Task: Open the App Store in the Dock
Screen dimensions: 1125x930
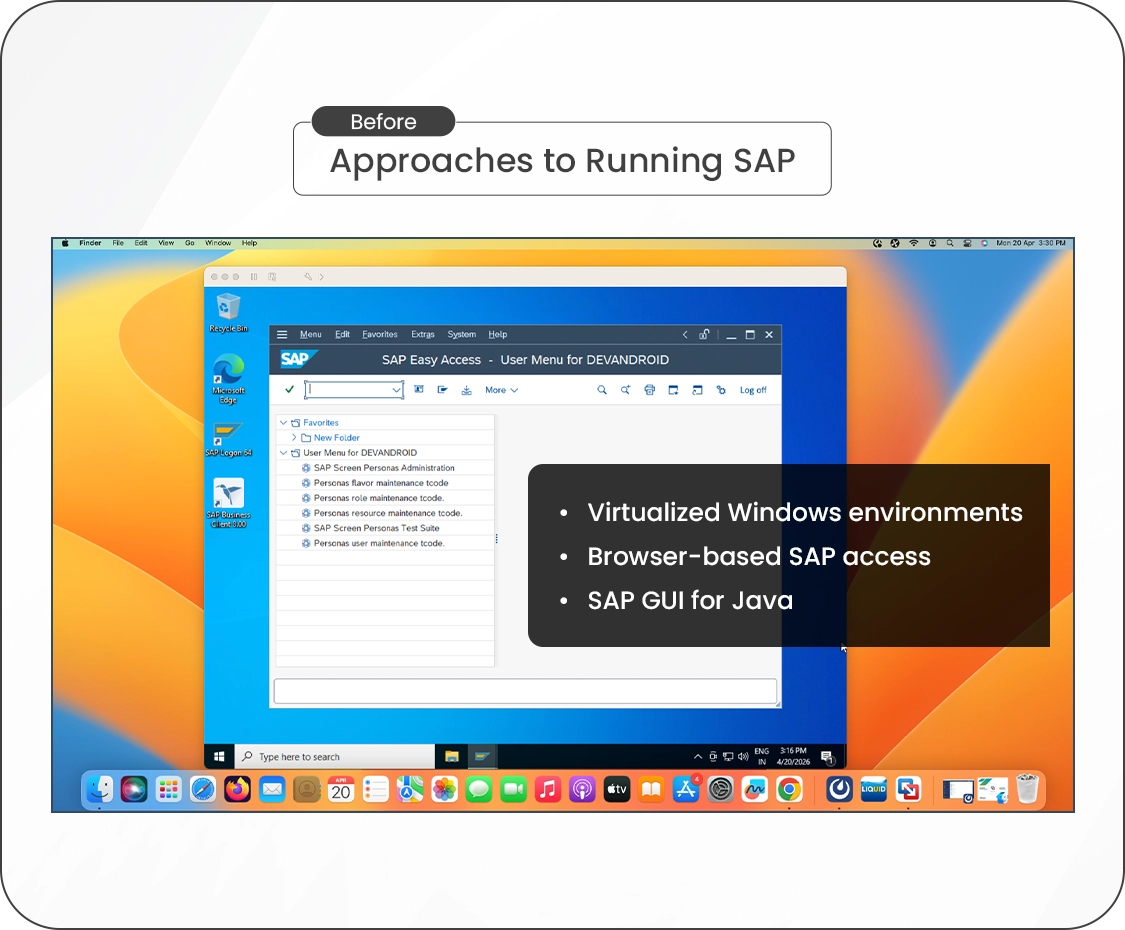Action: coord(686,790)
